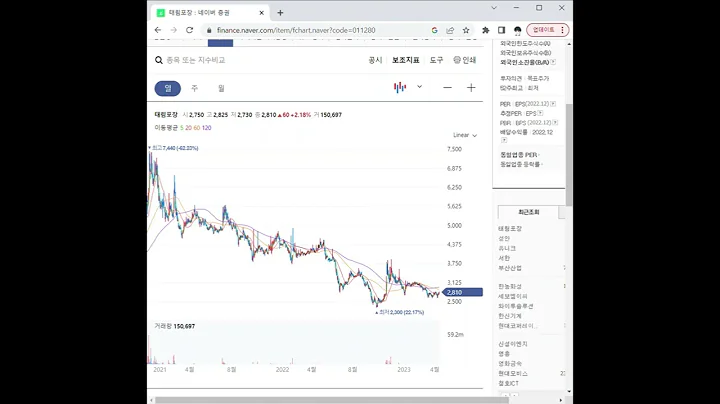
Task: Click the lock icon beside the URL
Action: (209, 30)
